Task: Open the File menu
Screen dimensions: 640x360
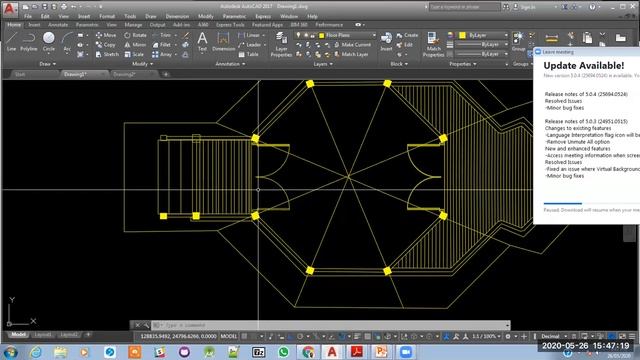Action: coord(28,16)
